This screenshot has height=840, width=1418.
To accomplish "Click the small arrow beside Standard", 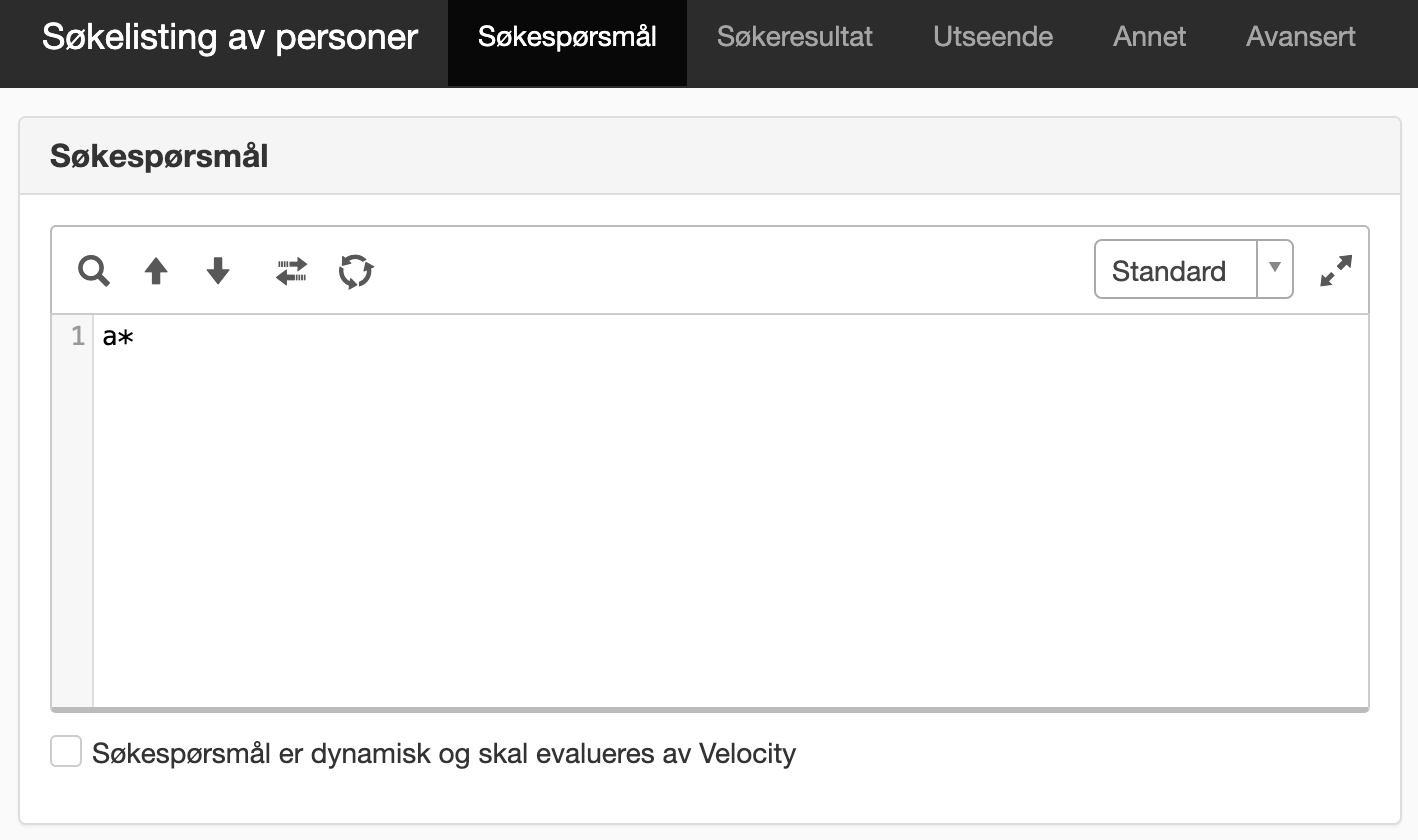I will point(1275,268).
